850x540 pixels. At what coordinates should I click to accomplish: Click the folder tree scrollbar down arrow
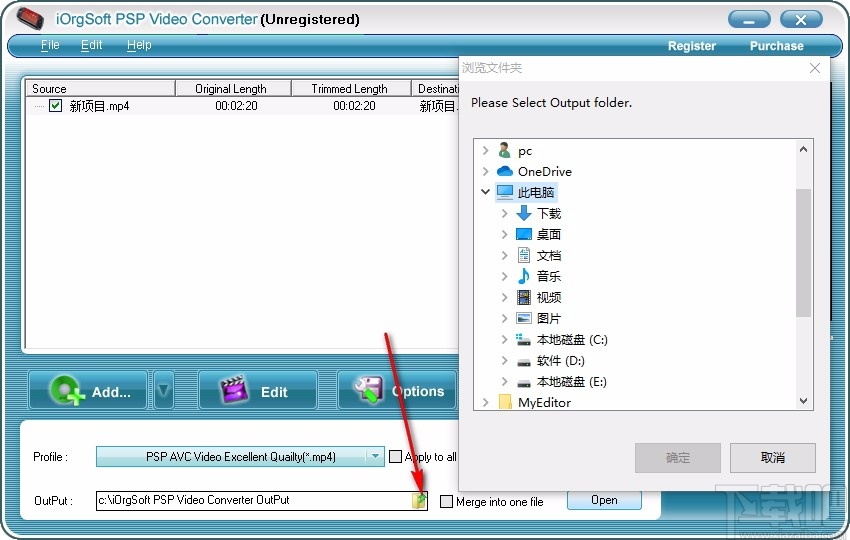pyautogui.click(x=803, y=401)
